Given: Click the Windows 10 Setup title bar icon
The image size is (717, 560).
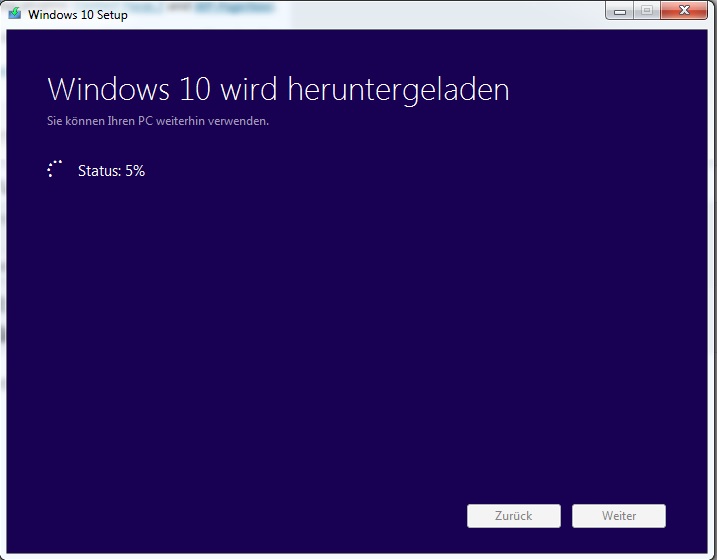Looking at the screenshot, I should [x=15, y=13].
